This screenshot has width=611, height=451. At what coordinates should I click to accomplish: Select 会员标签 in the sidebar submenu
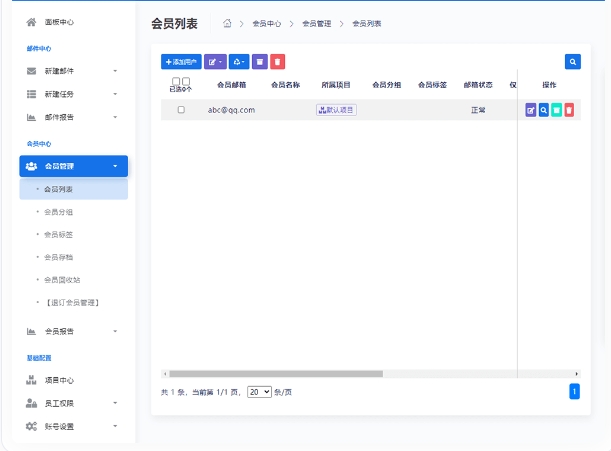point(58,235)
